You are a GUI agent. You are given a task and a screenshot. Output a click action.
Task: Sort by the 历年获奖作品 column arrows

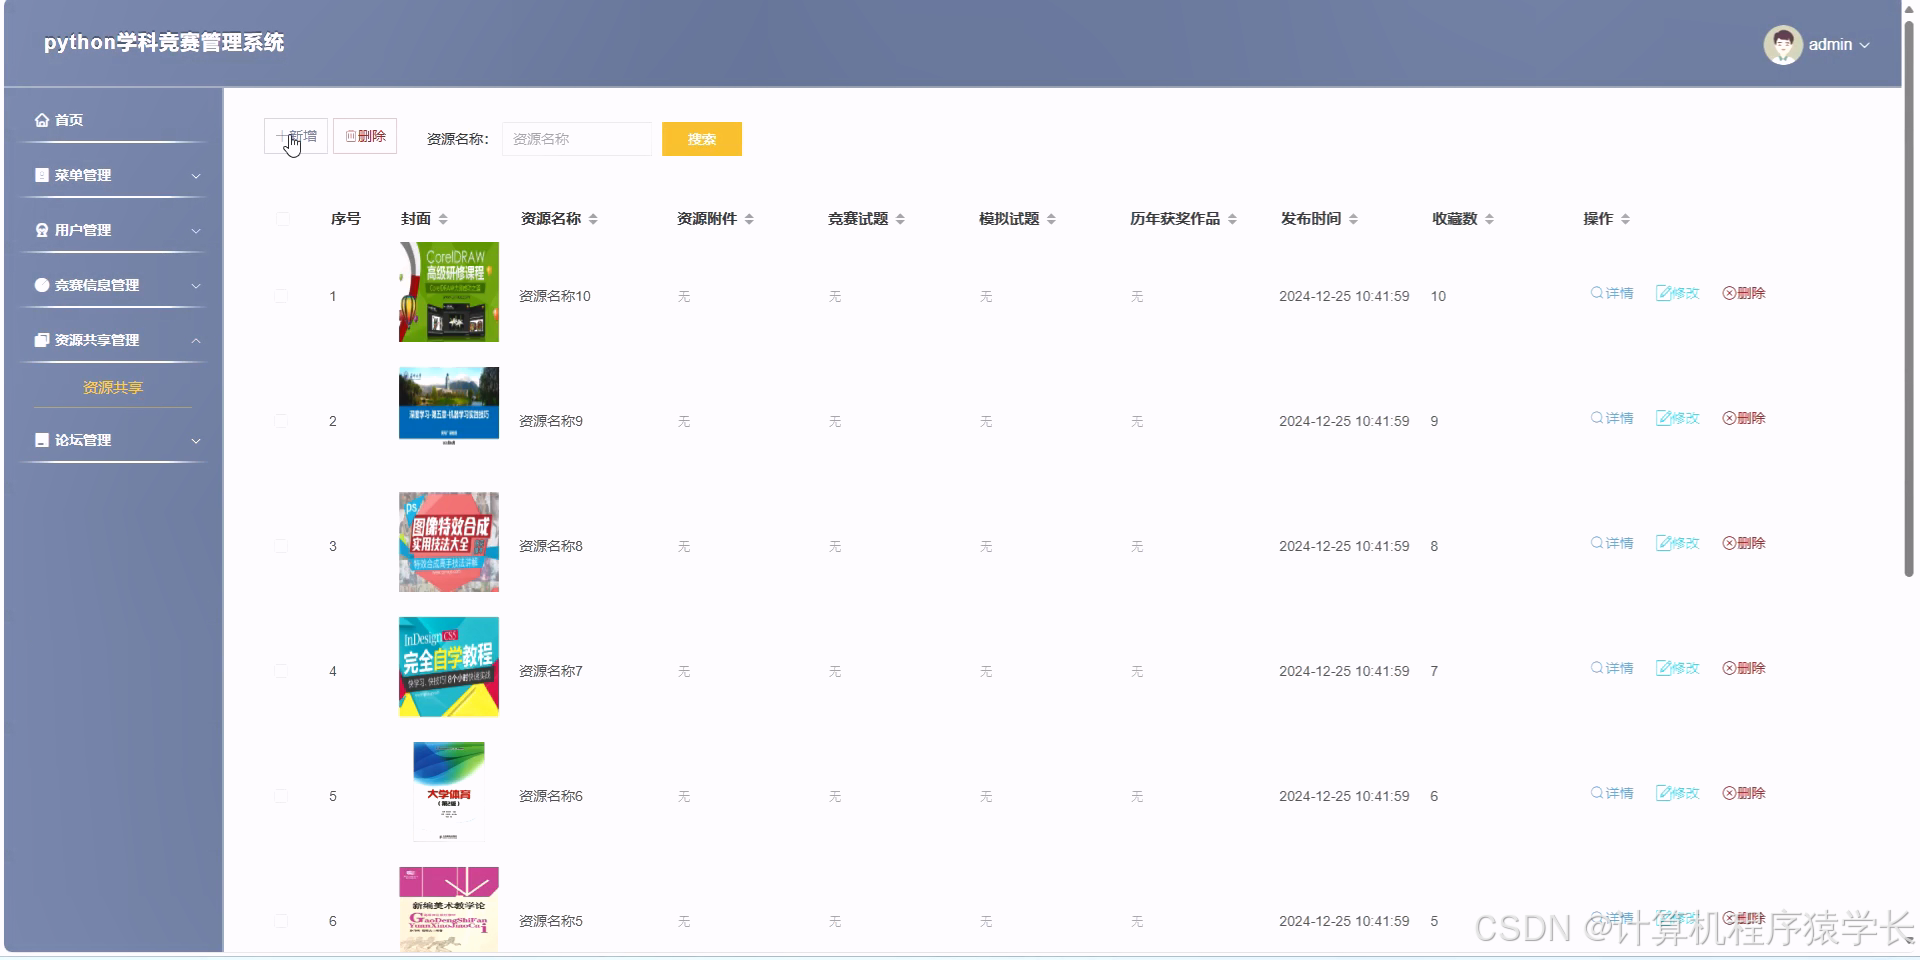coord(1232,219)
